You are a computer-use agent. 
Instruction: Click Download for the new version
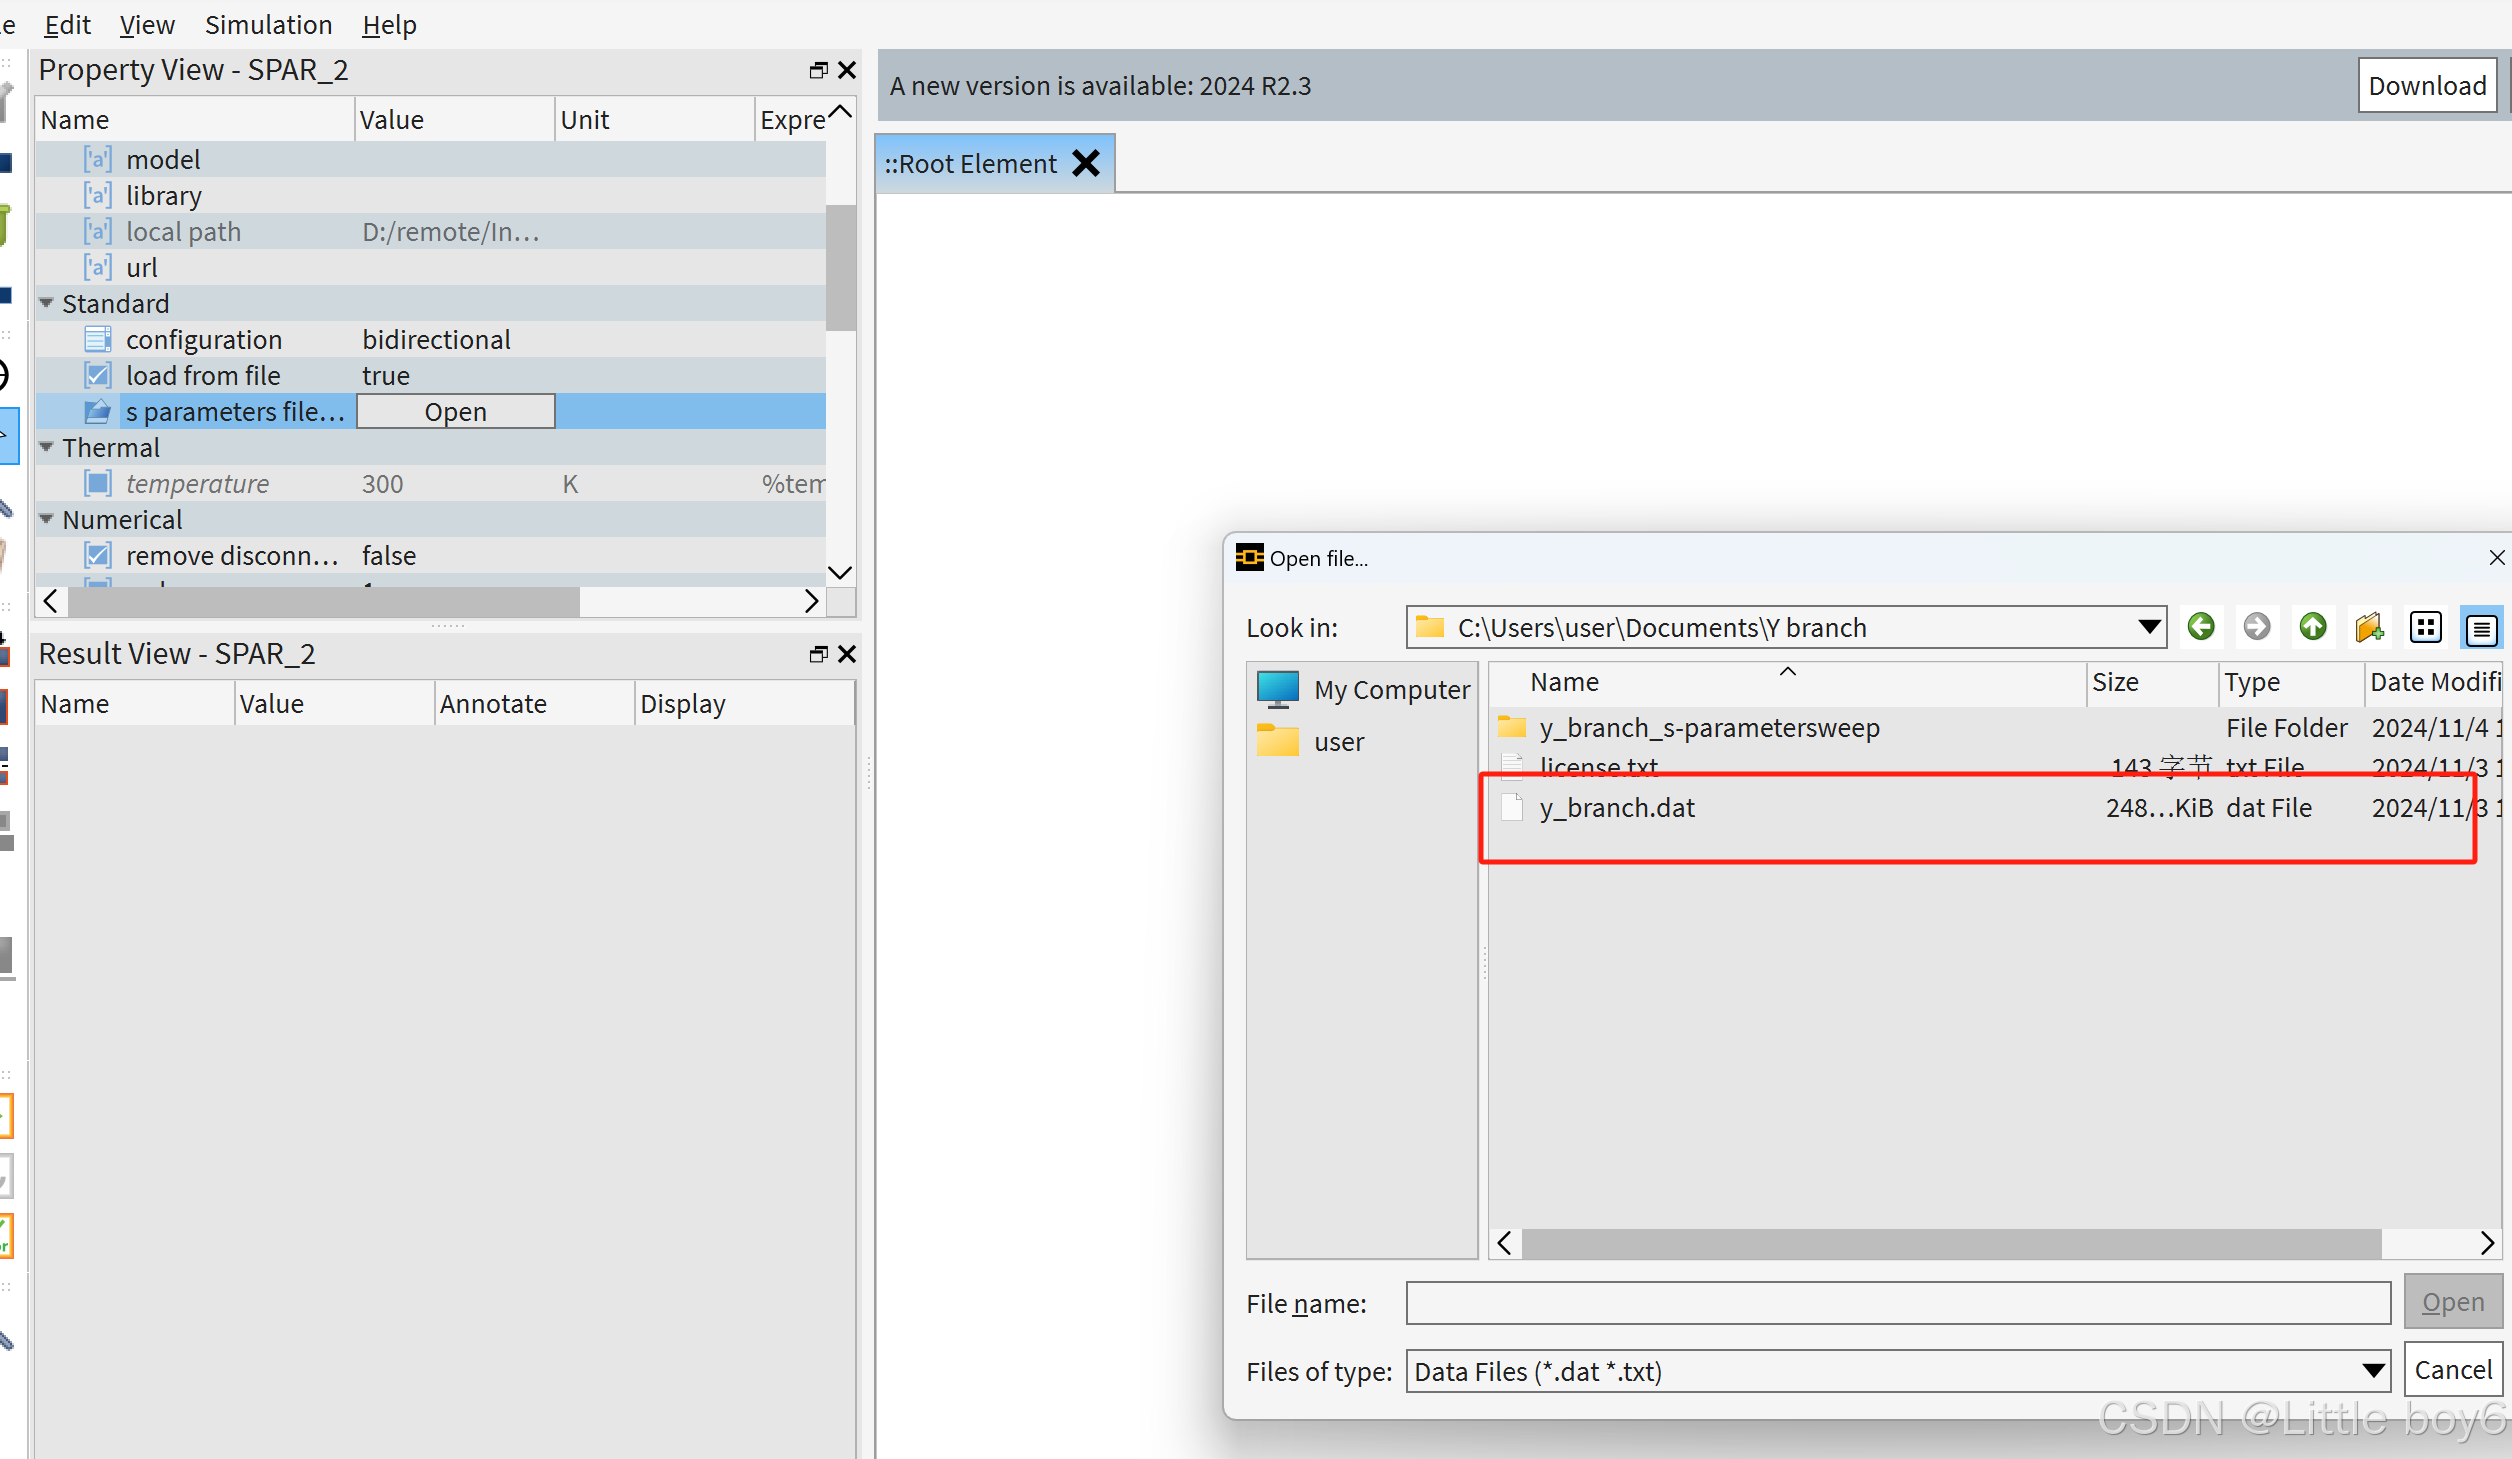click(2427, 85)
